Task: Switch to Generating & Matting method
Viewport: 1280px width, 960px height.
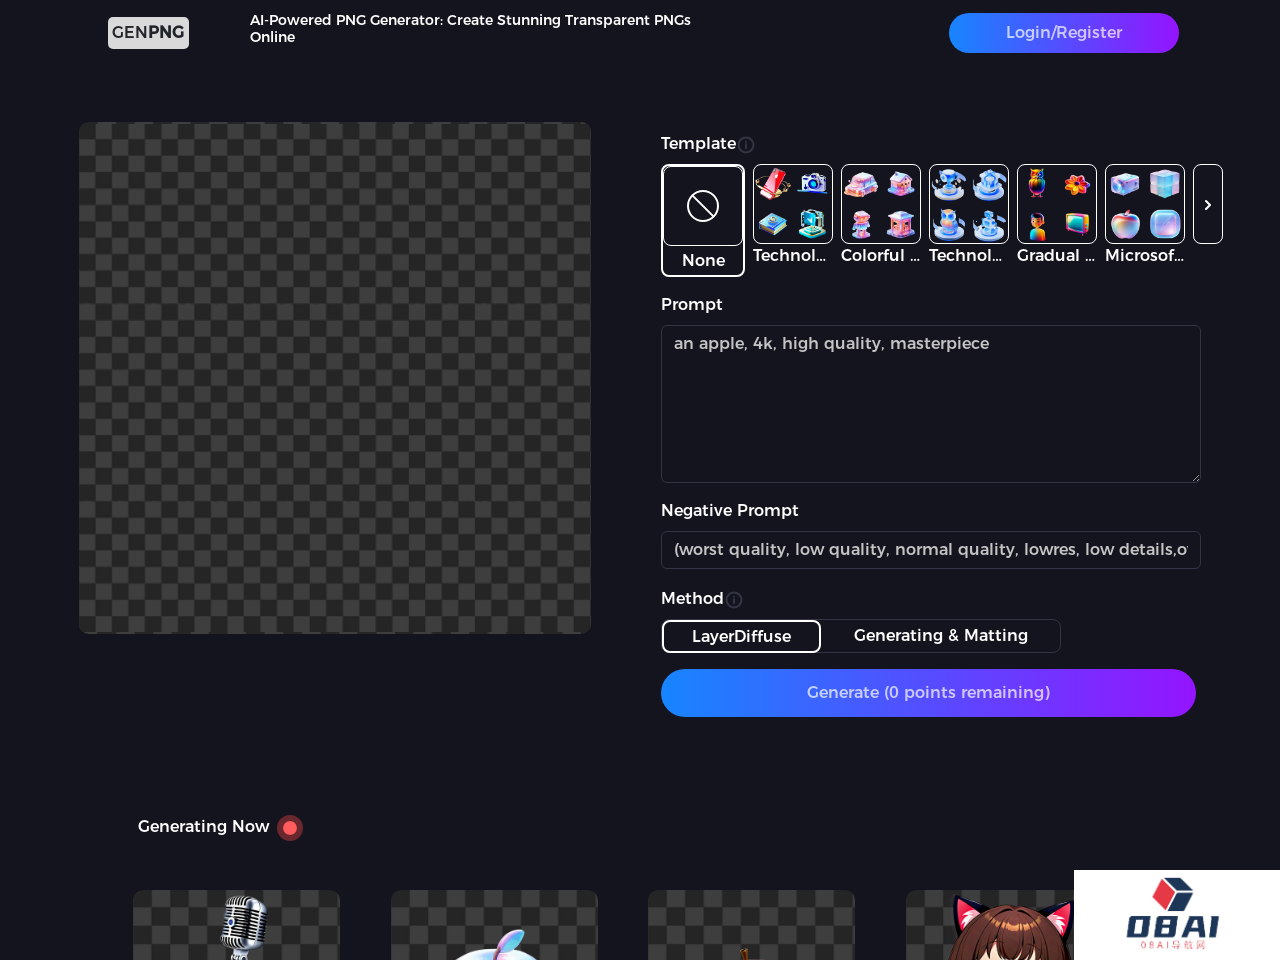Action: click(x=940, y=636)
